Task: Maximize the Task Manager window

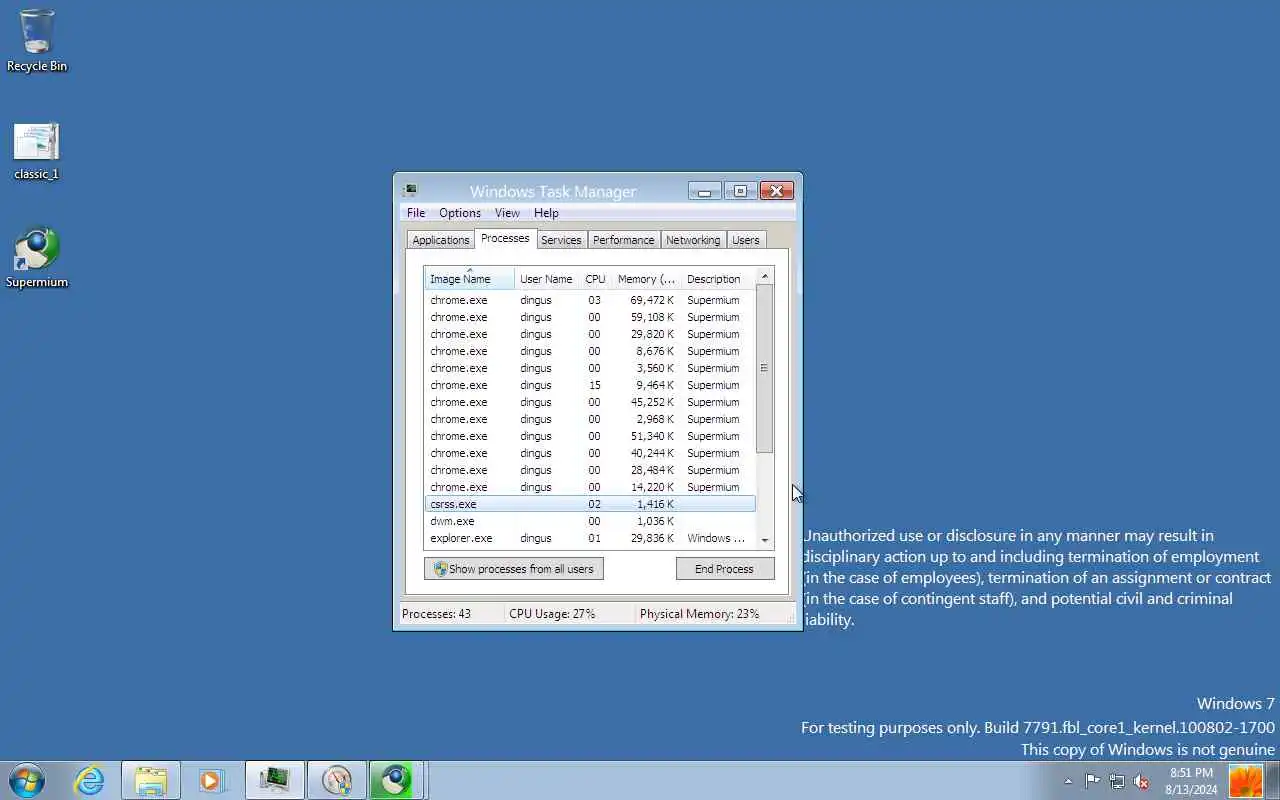Action: pyautogui.click(x=740, y=191)
